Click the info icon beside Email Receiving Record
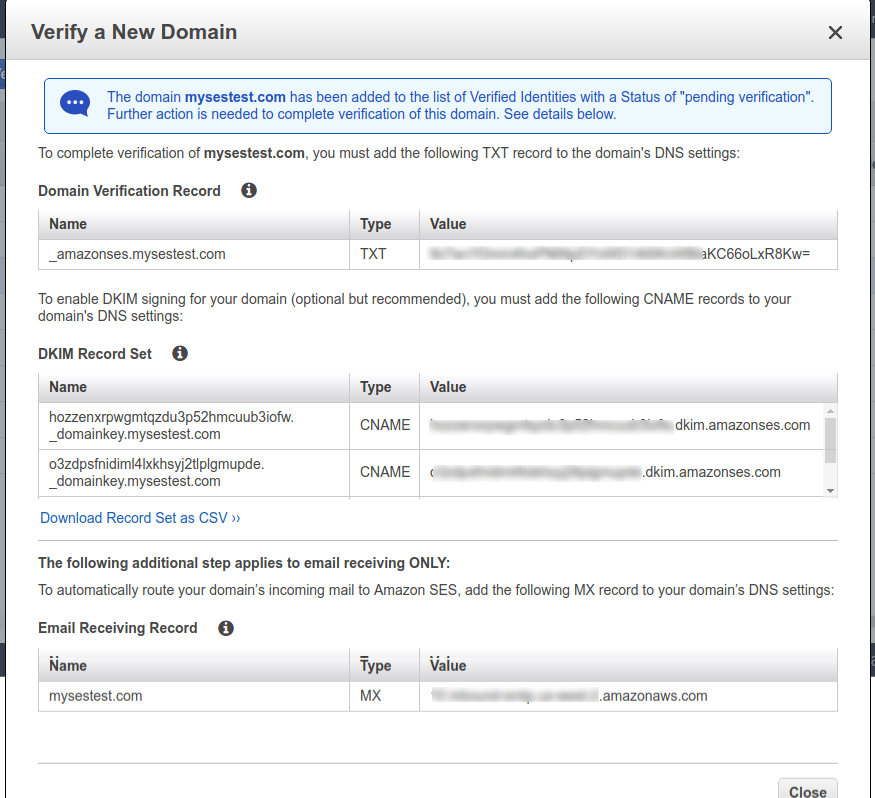Viewport: 875px width, 798px height. (x=225, y=627)
